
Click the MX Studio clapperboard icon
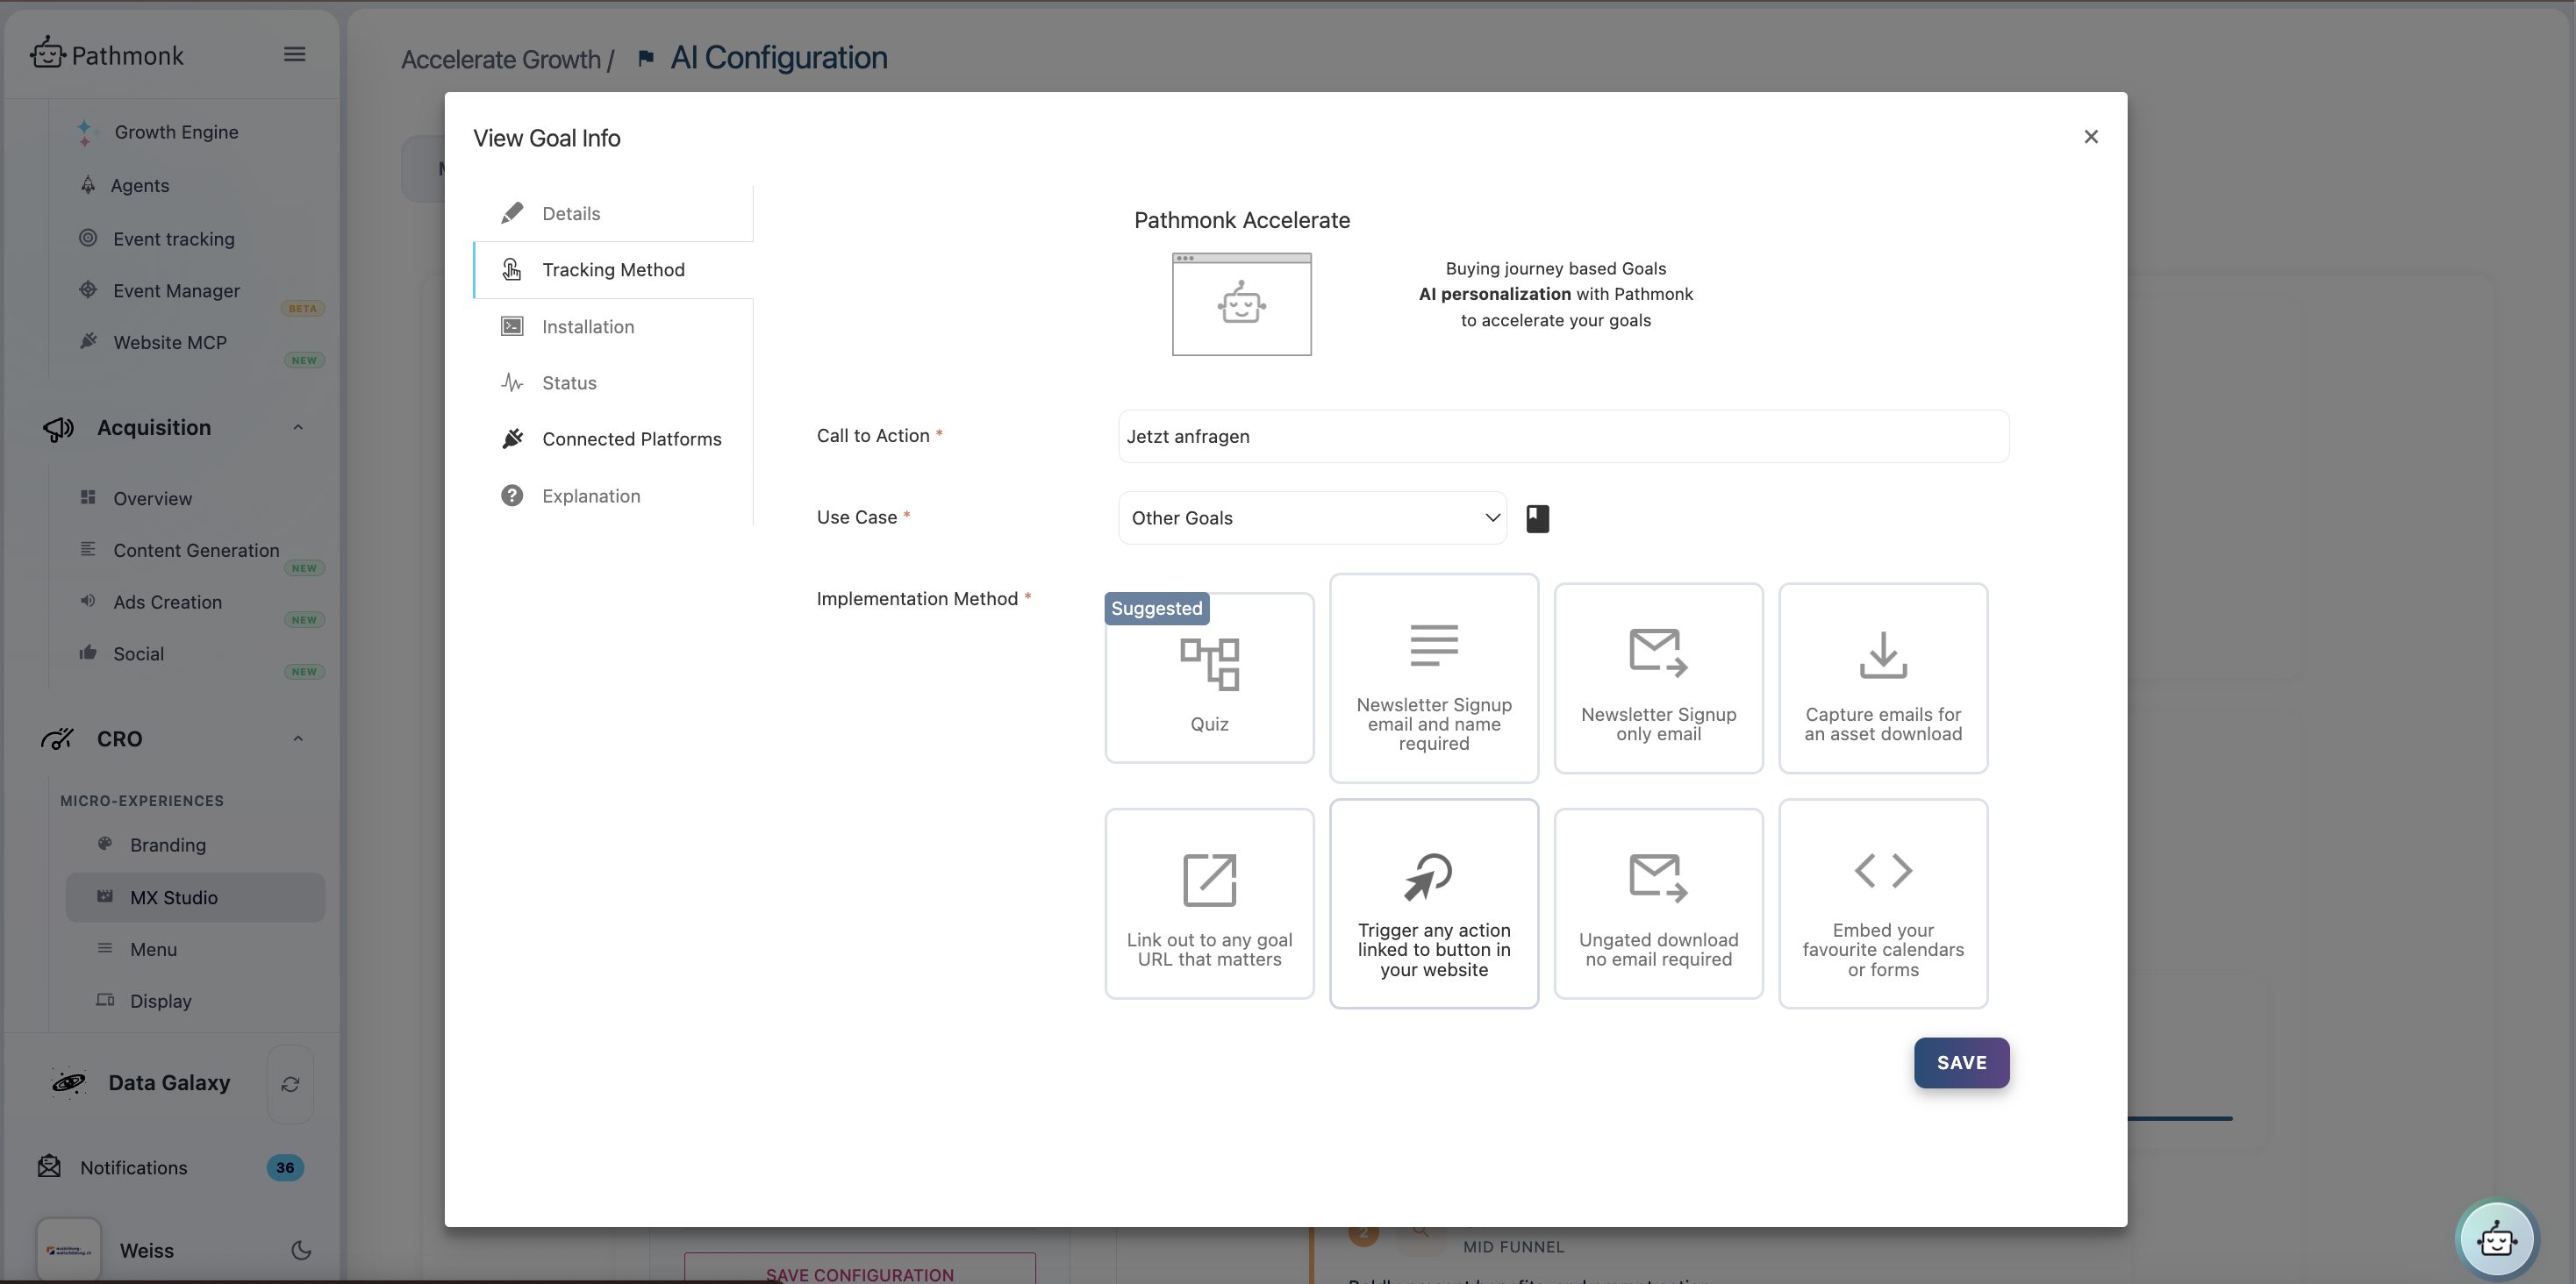pyautogui.click(x=105, y=896)
